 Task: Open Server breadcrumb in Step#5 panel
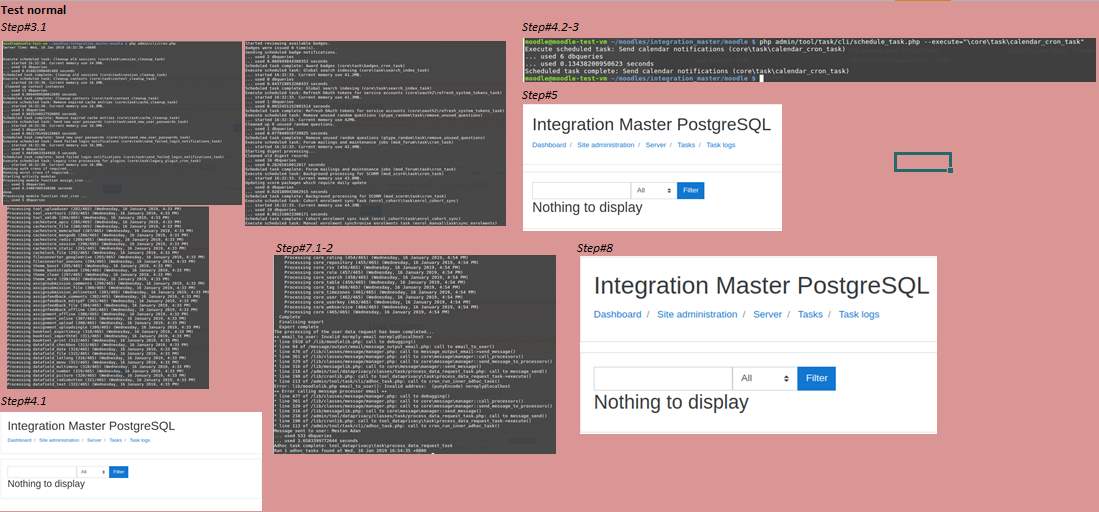pyautogui.click(x=656, y=145)
